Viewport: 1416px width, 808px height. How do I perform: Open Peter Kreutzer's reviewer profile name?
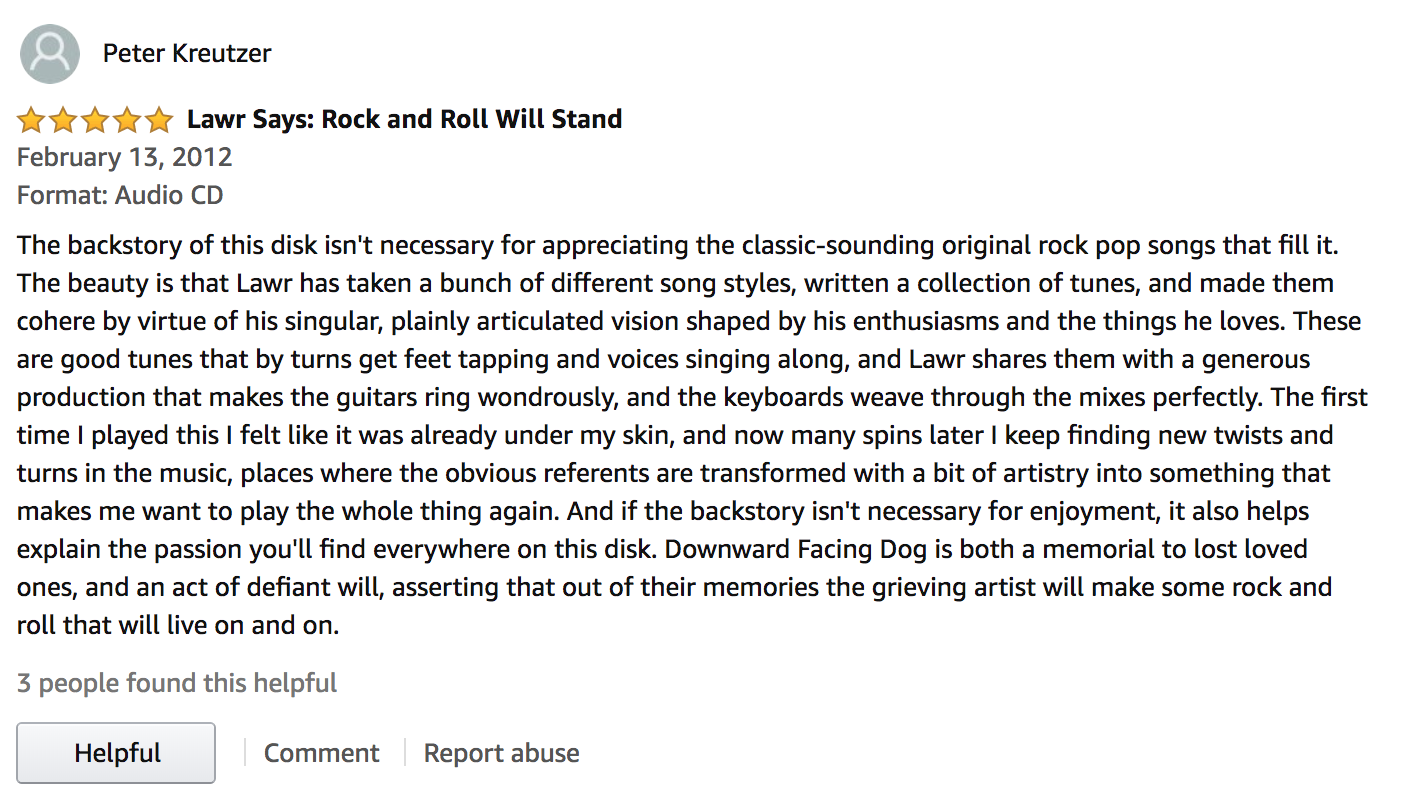coord(187,53)
